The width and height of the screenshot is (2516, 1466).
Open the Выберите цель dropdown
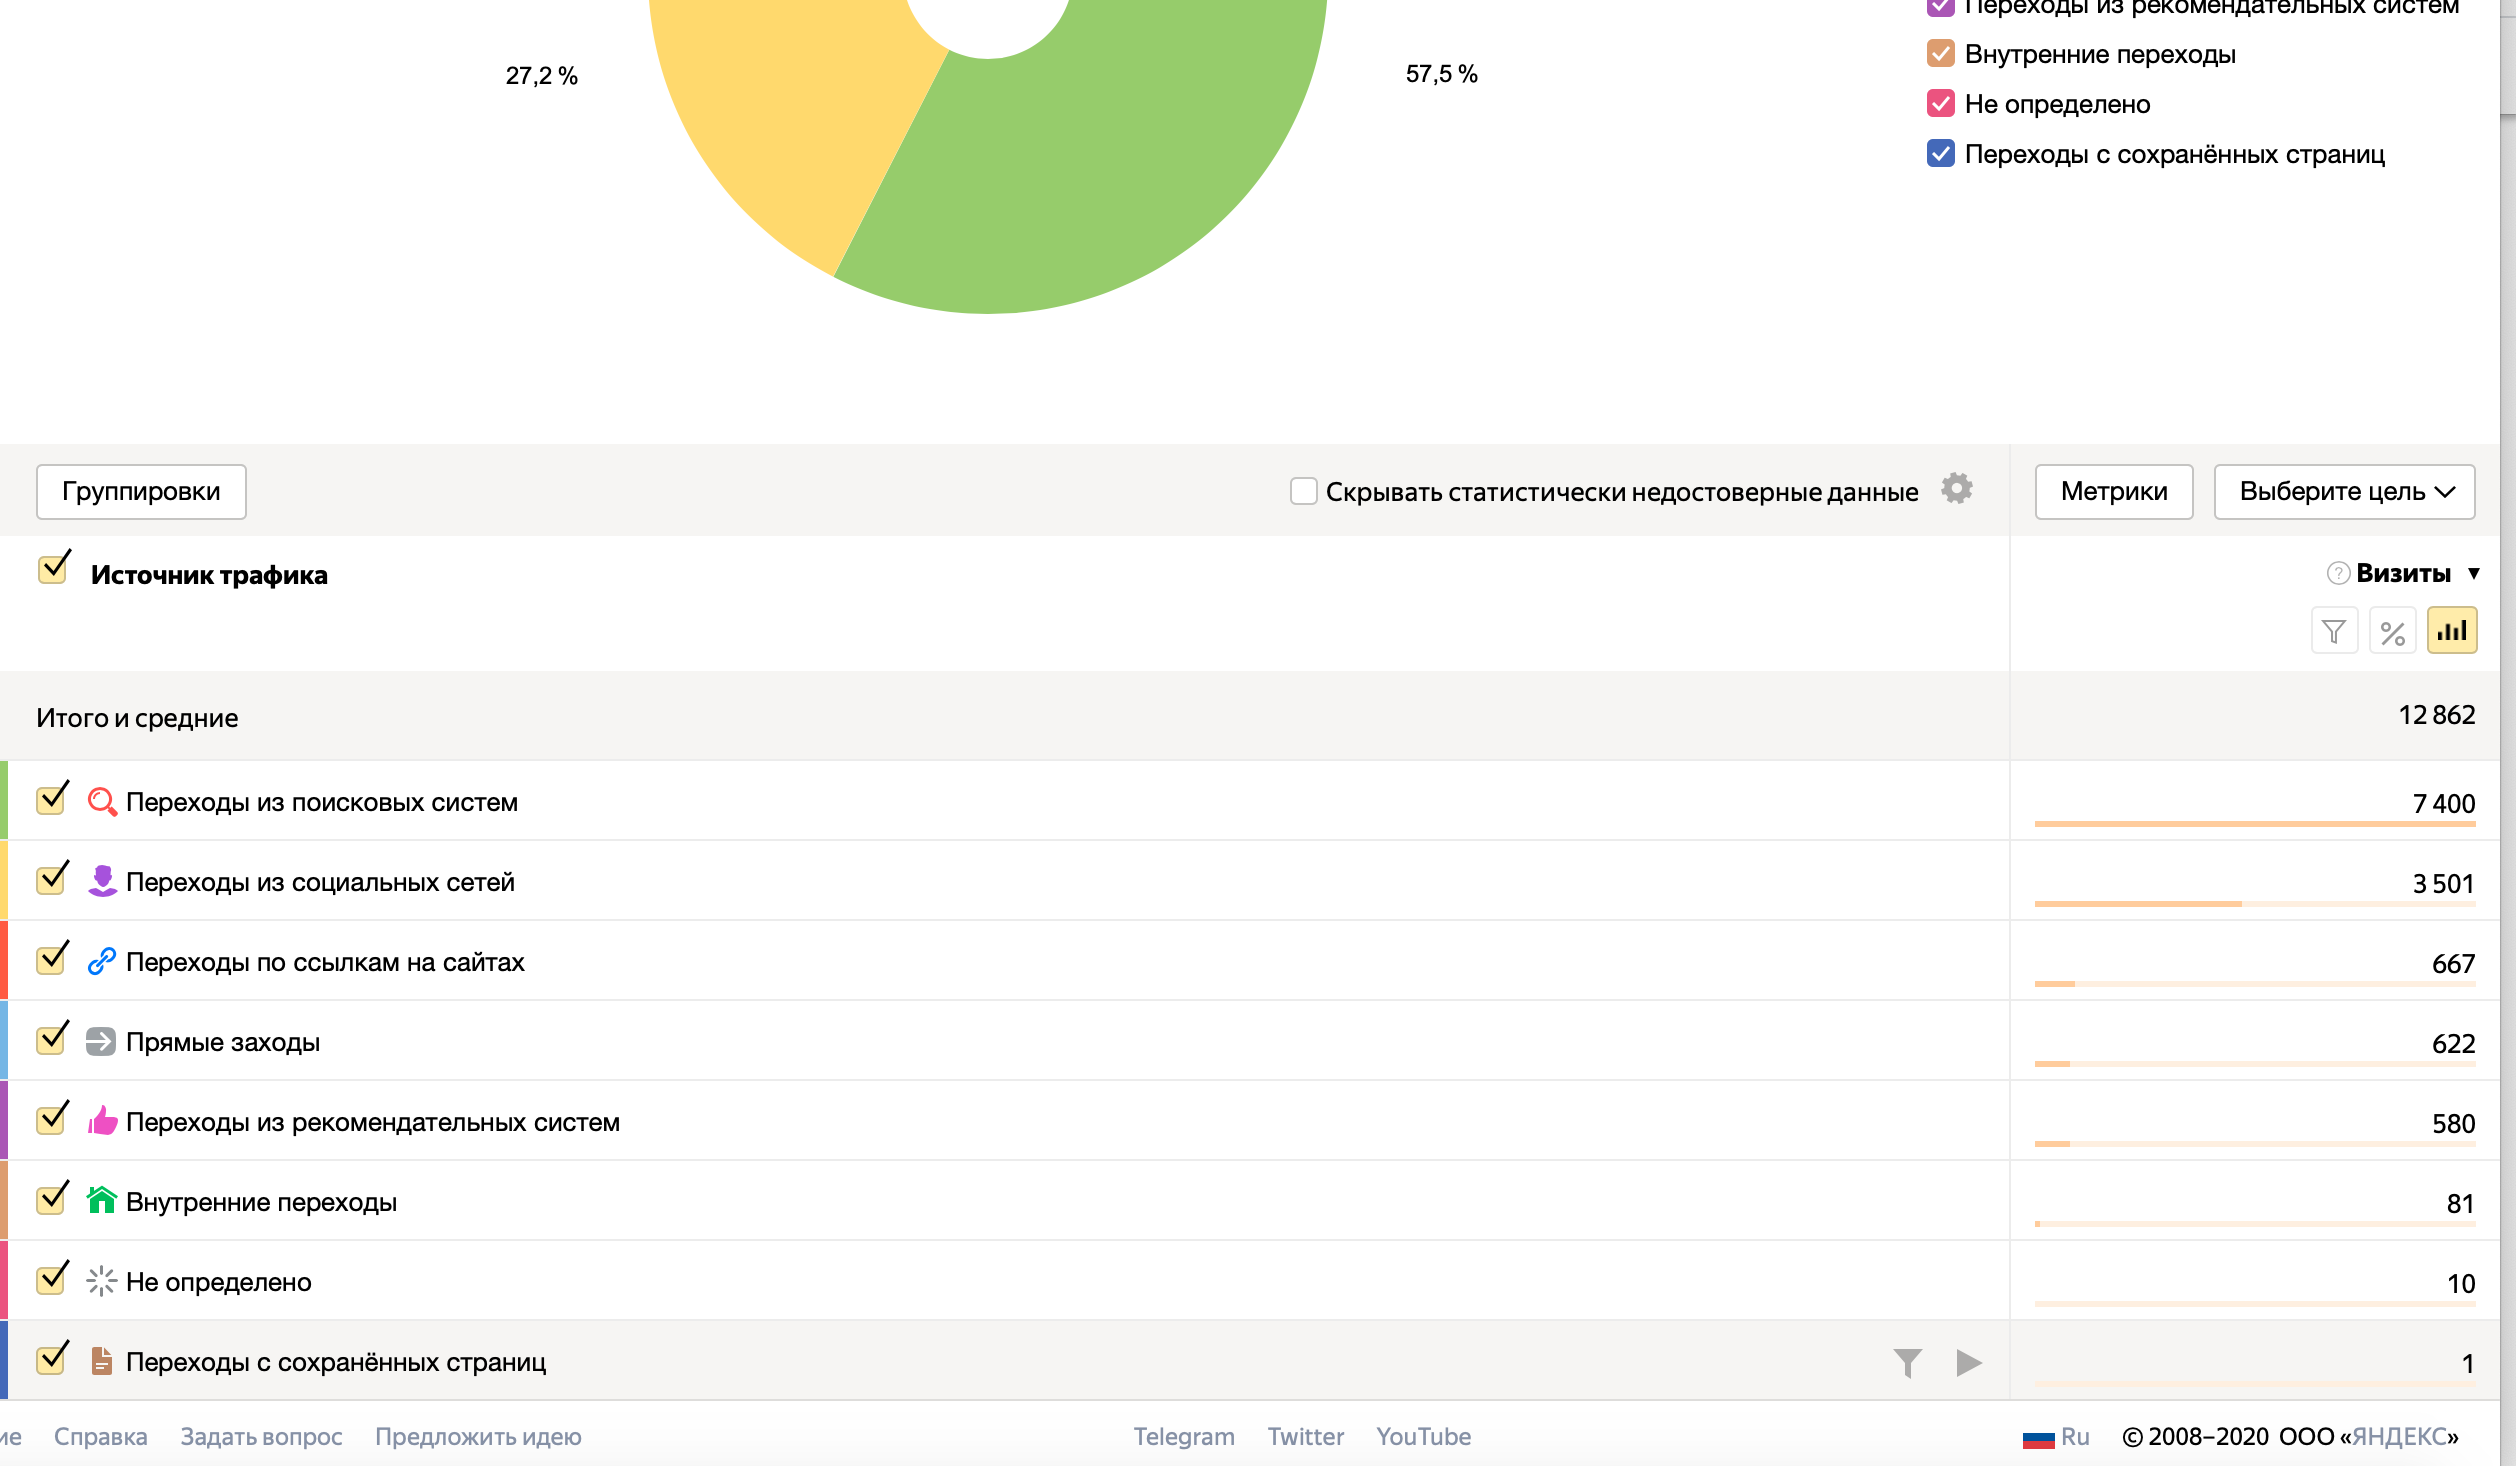2343,492
